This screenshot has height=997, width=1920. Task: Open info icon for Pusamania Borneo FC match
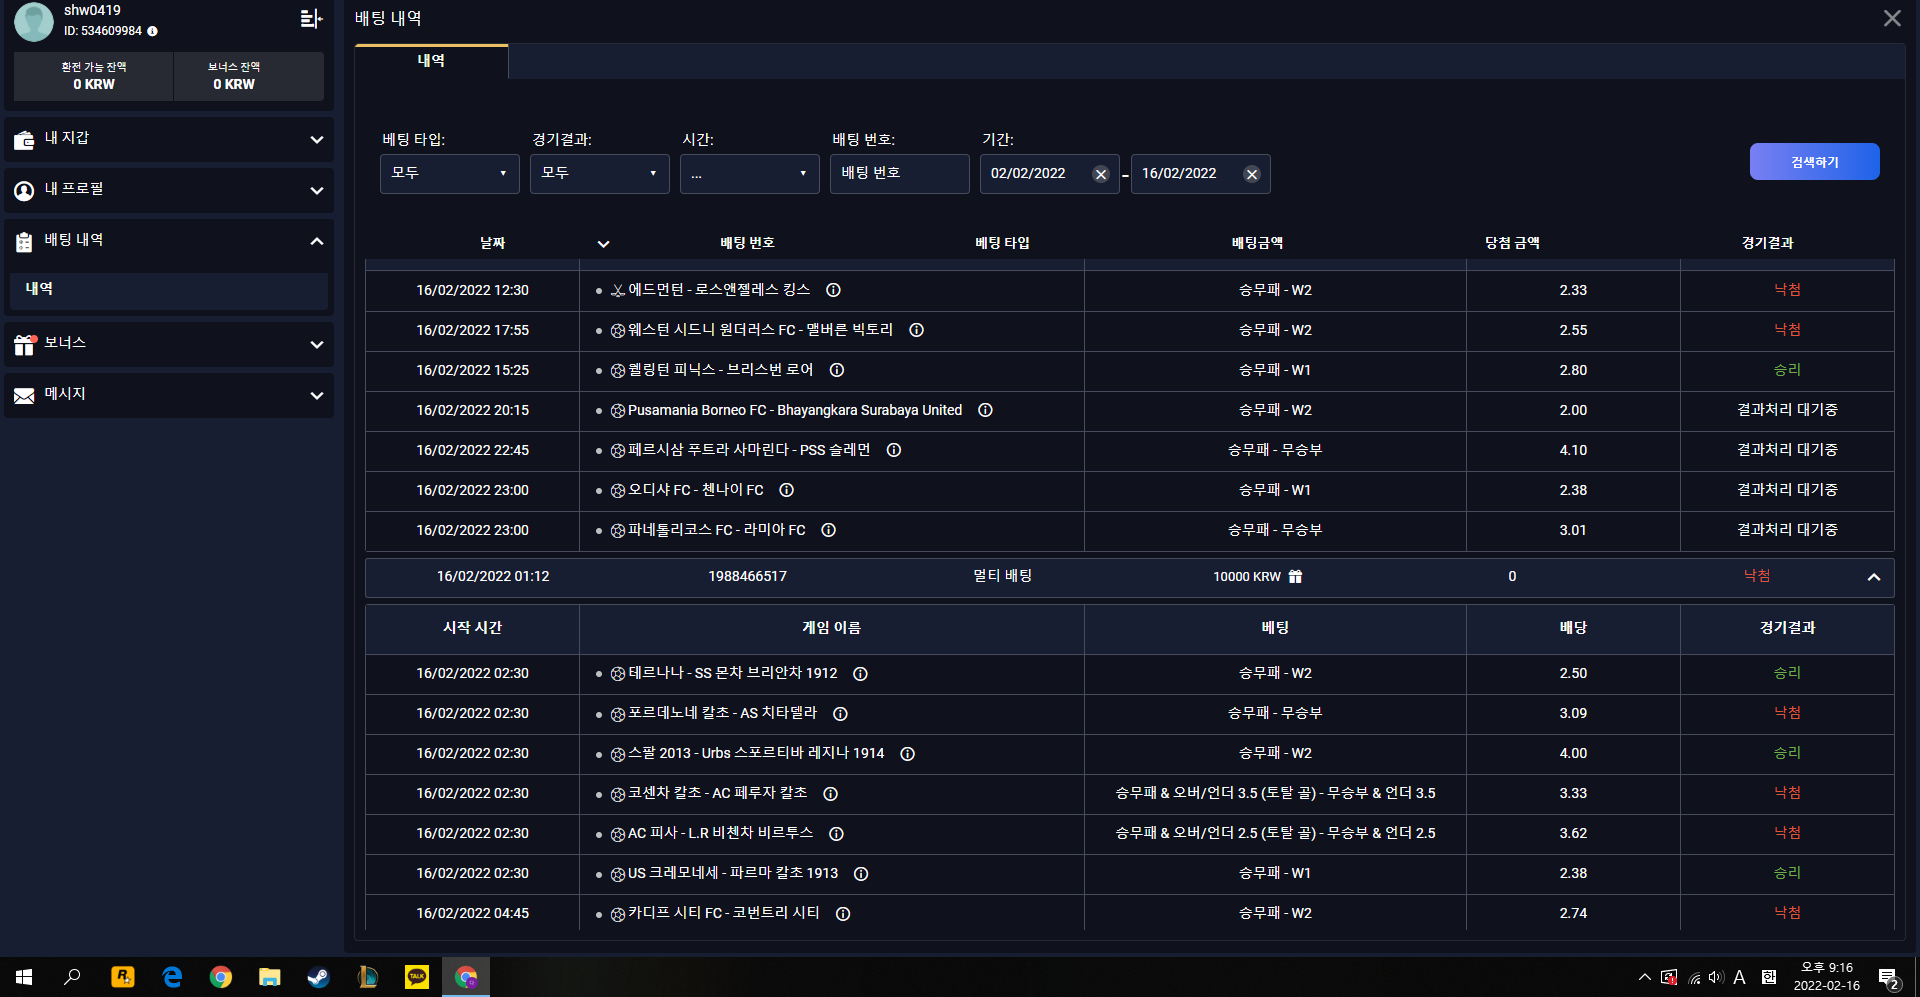(x=985, y=410)
